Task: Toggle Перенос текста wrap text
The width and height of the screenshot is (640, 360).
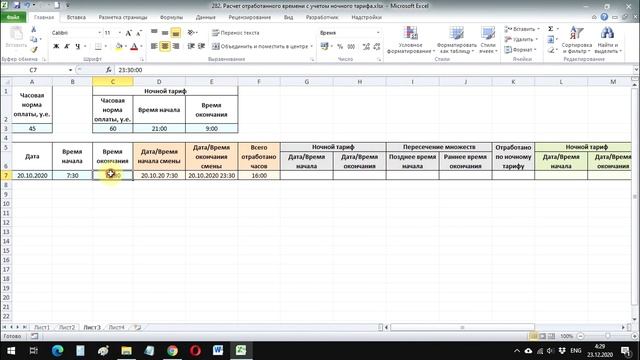Action: click(236, 33)
